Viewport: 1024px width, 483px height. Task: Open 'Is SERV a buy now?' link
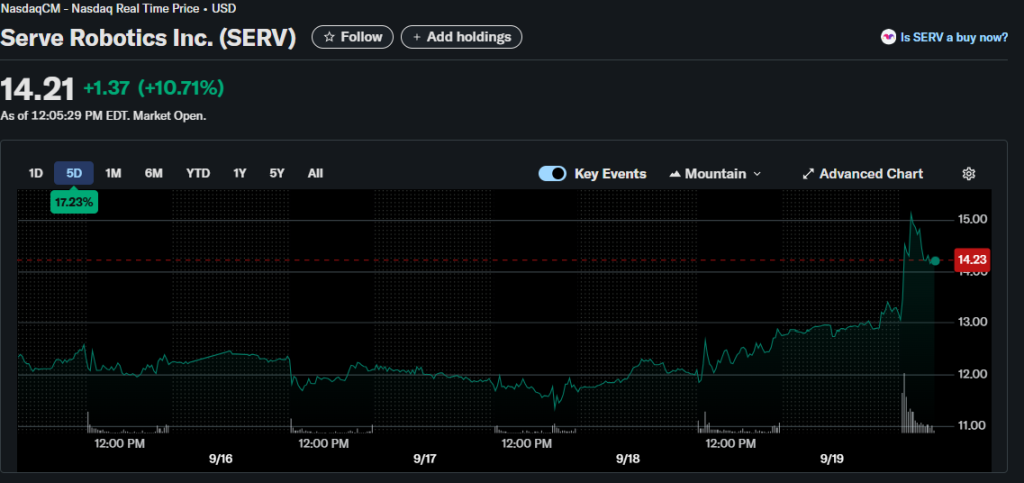pyautogui.click(x=954, y=37)
